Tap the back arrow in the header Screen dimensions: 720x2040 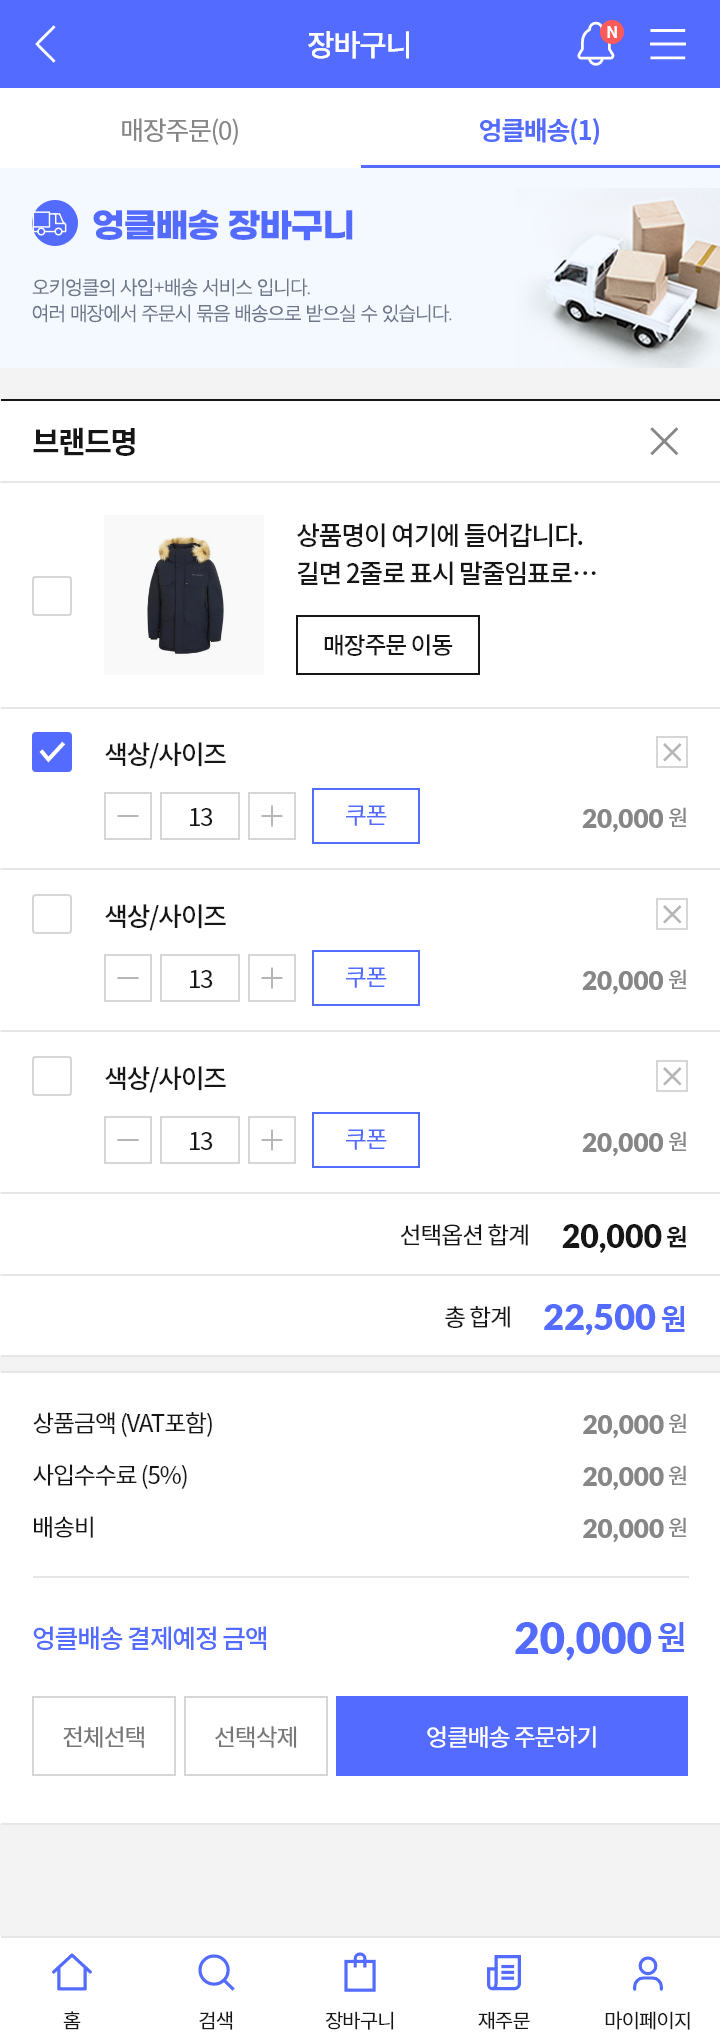[46, 44]
